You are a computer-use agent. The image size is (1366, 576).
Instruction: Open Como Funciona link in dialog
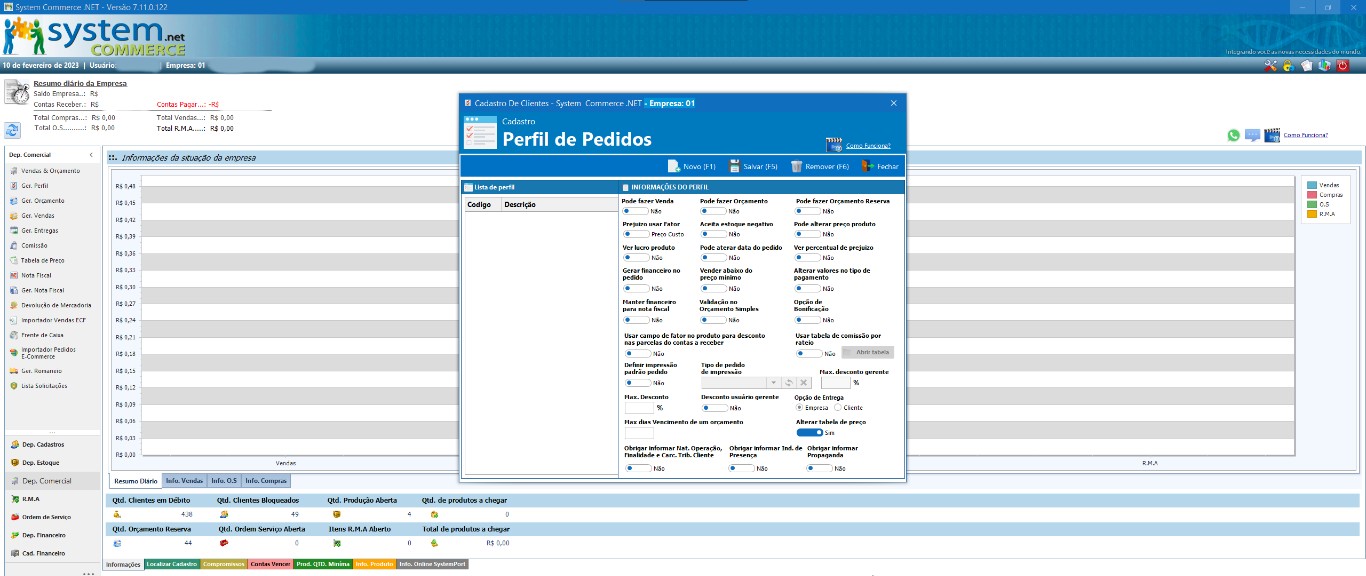867,146
